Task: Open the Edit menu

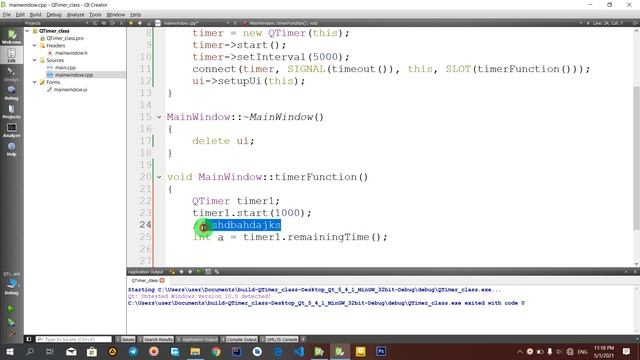Action: coord(20,15)
